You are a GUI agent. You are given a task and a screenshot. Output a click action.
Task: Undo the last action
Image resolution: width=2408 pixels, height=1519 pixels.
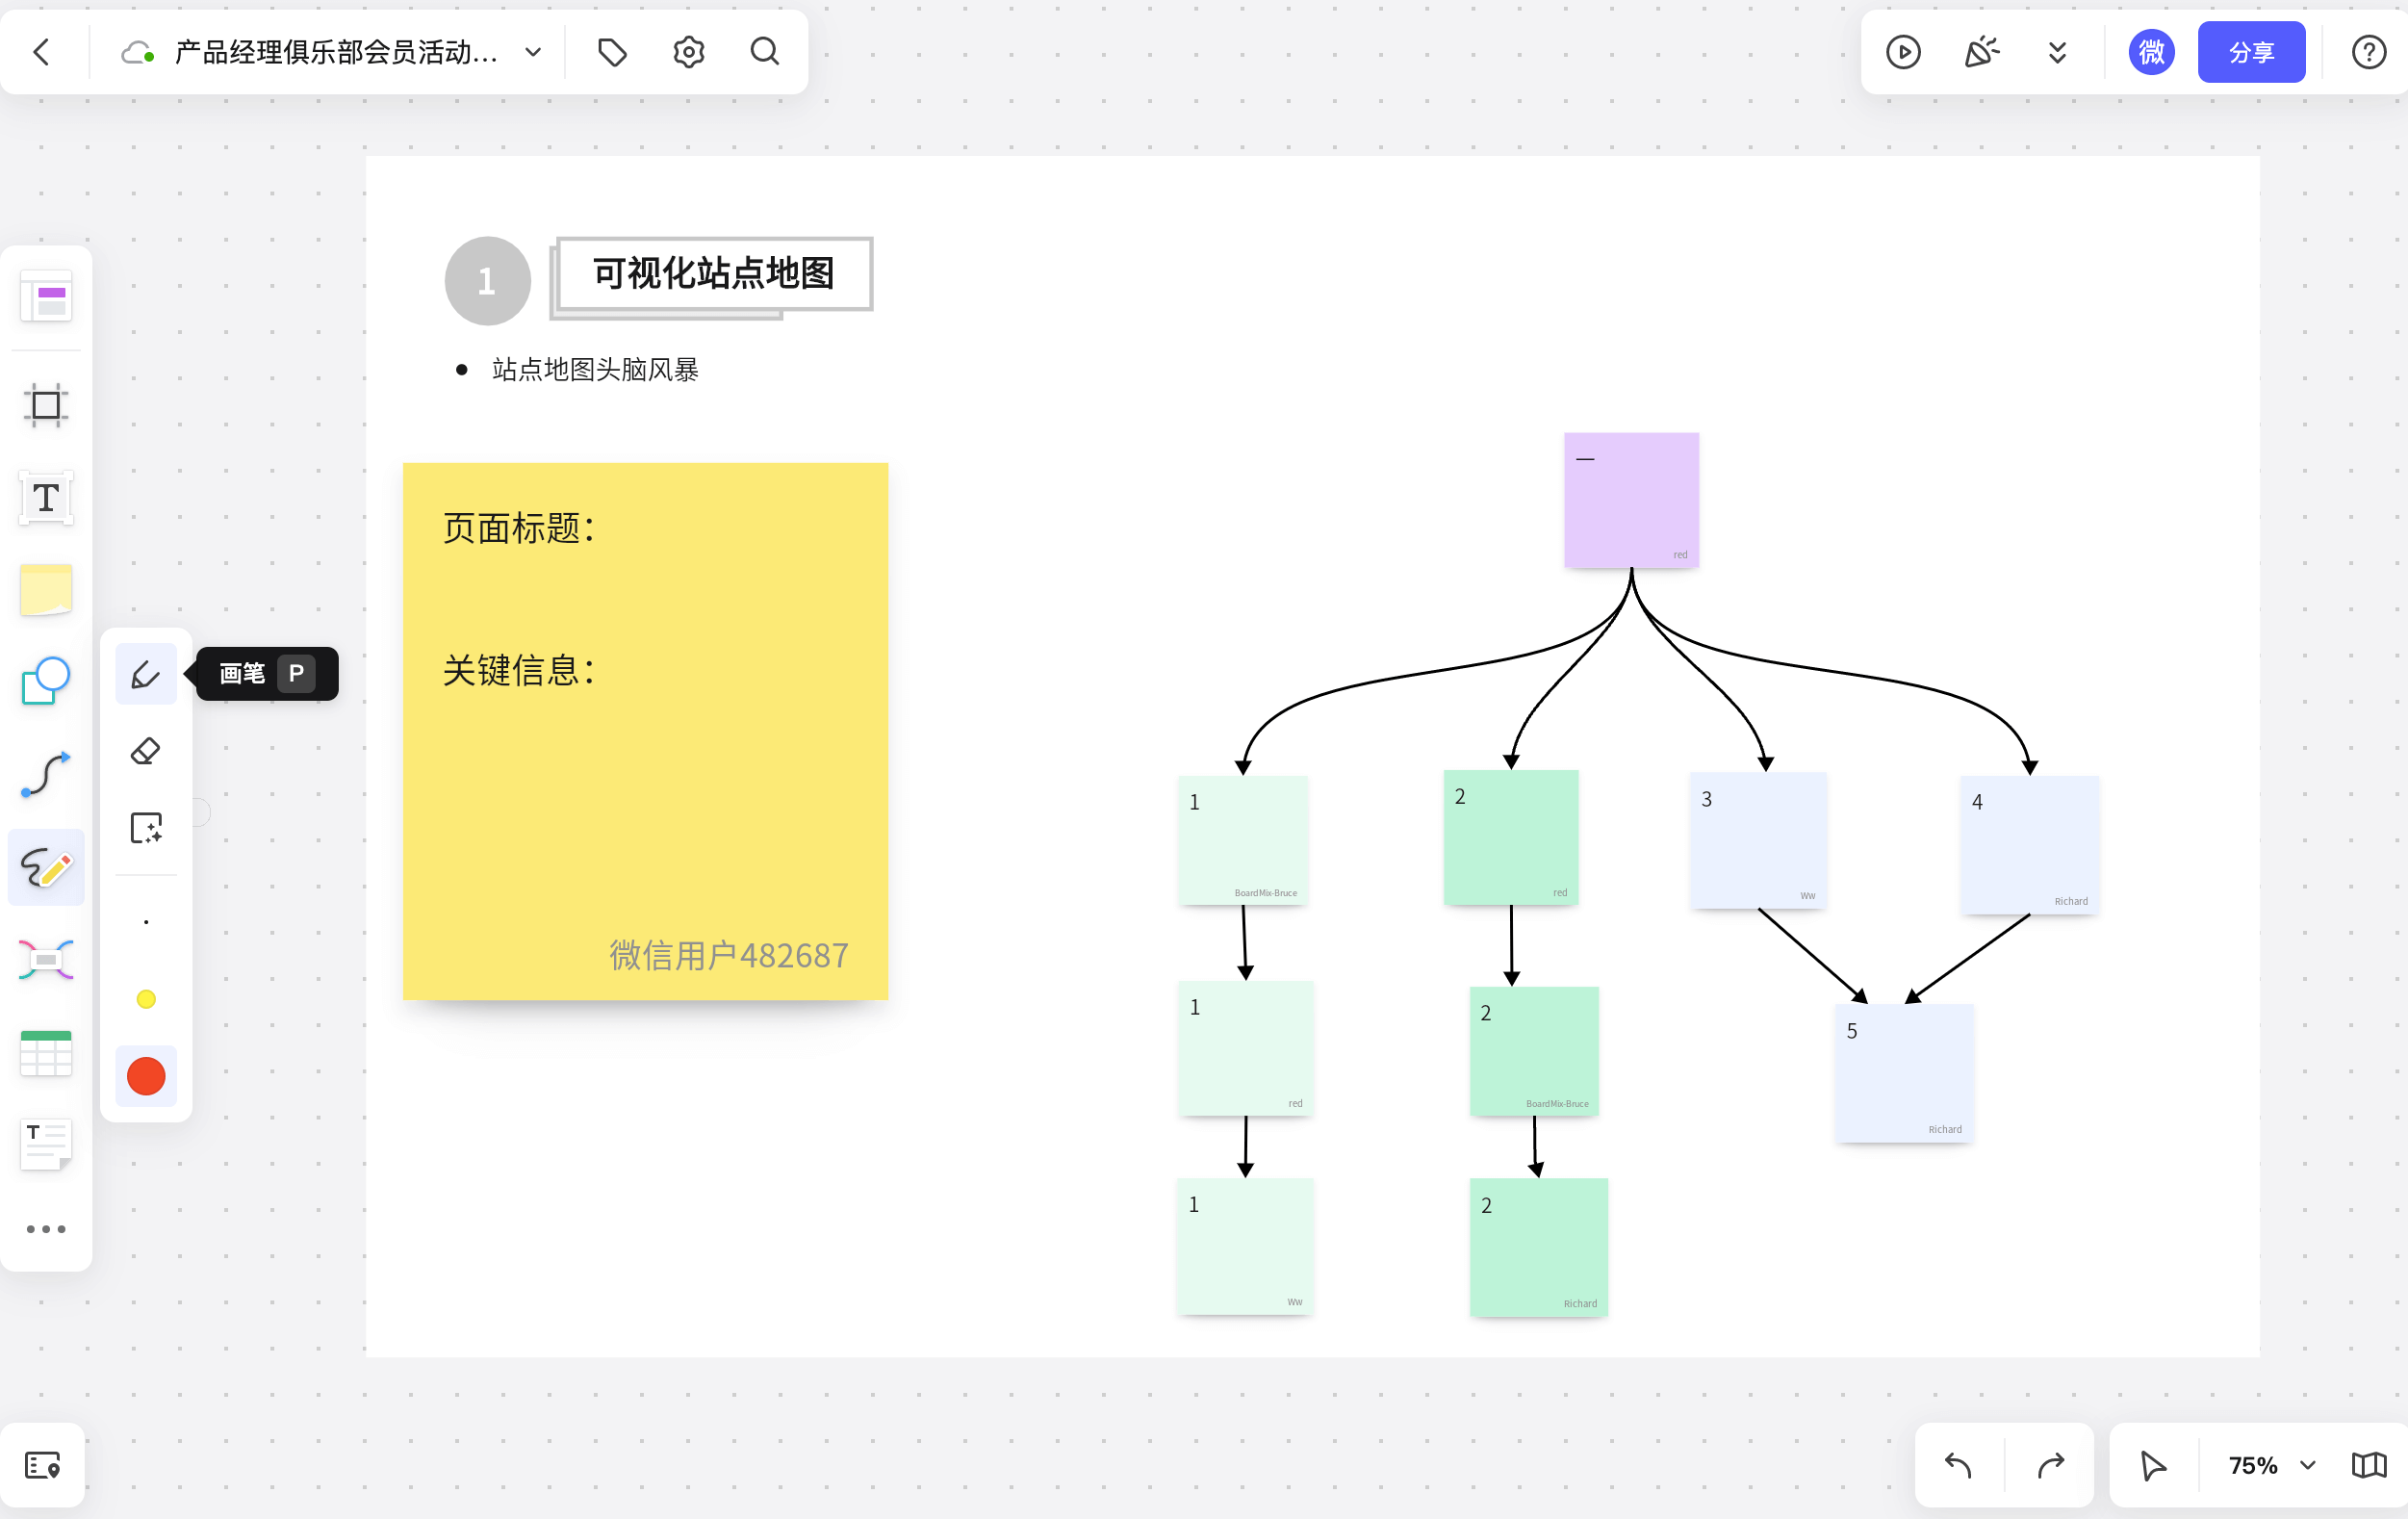tap(1958, 1465)
